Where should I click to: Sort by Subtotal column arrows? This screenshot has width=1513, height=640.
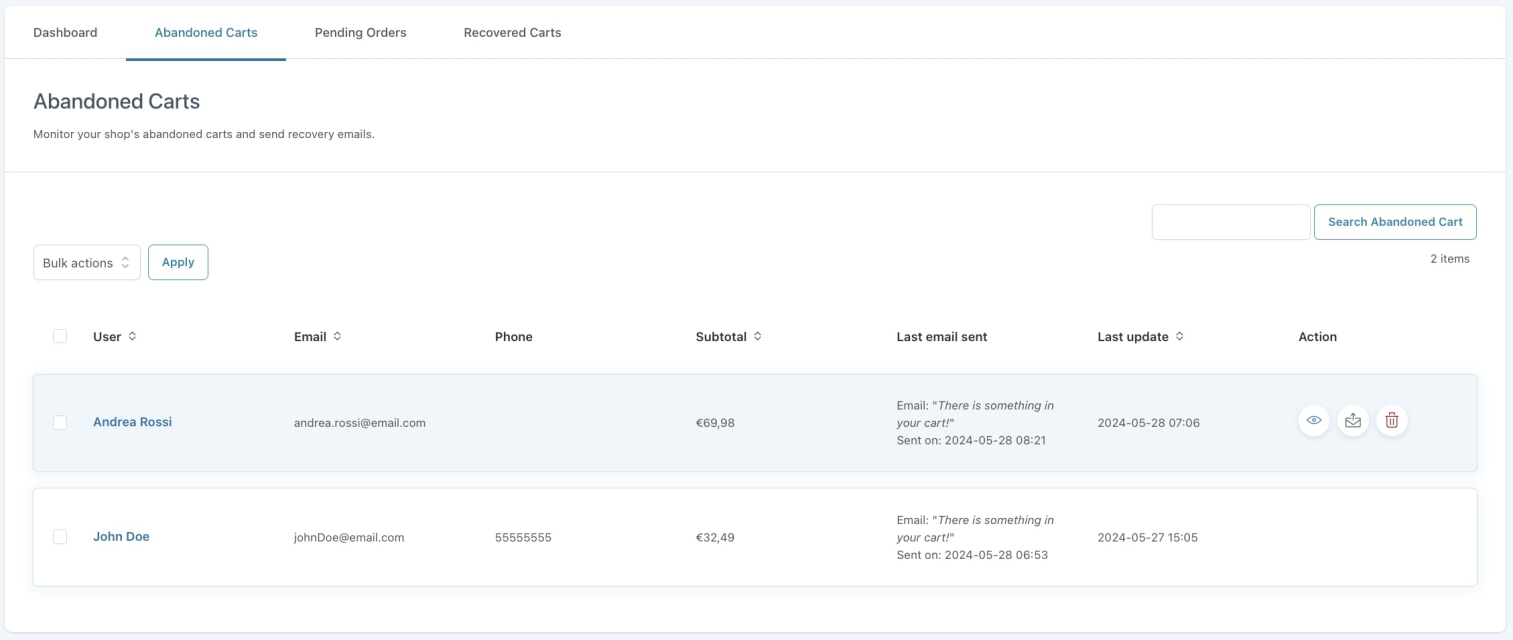tap(757, 337)
